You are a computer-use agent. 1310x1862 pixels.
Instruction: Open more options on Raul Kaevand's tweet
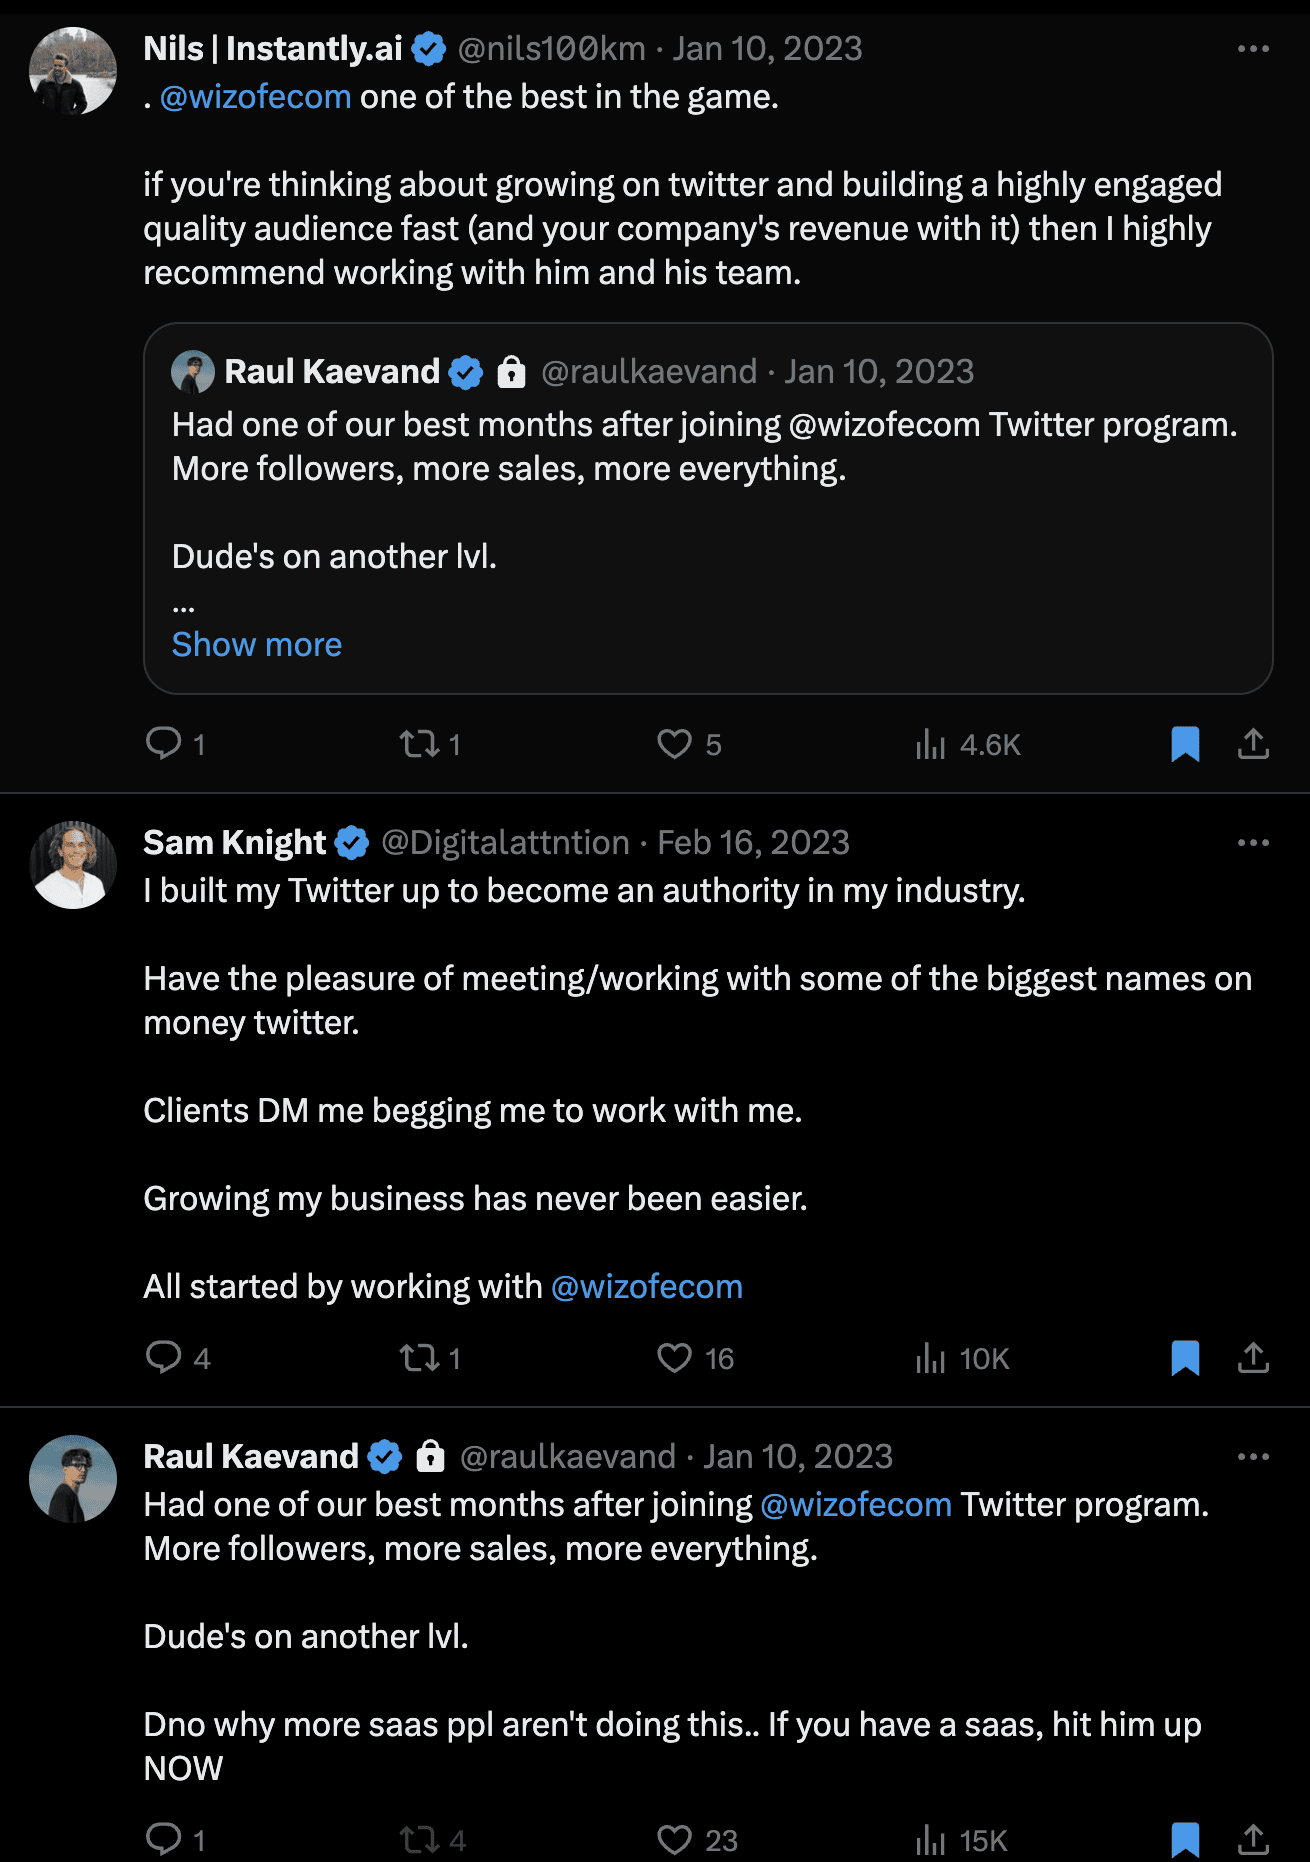(x=1253, y=1457)
